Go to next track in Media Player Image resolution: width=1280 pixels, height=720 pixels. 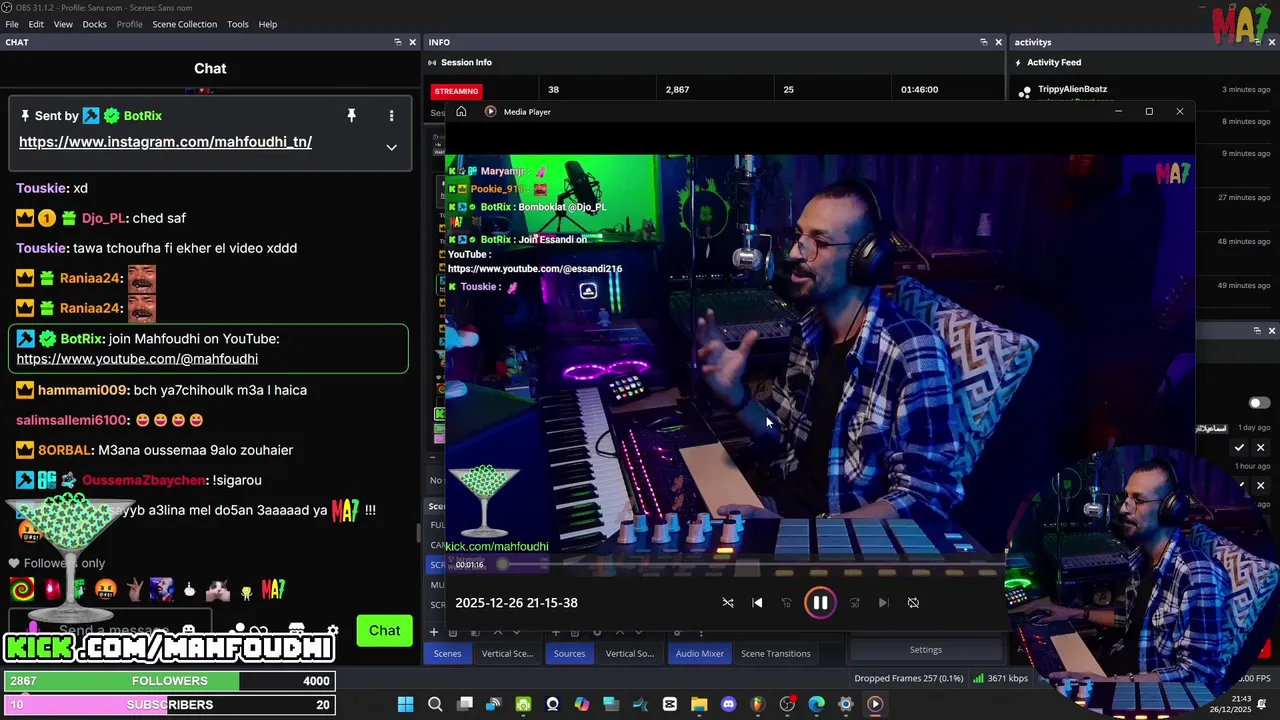pos(883,603)
